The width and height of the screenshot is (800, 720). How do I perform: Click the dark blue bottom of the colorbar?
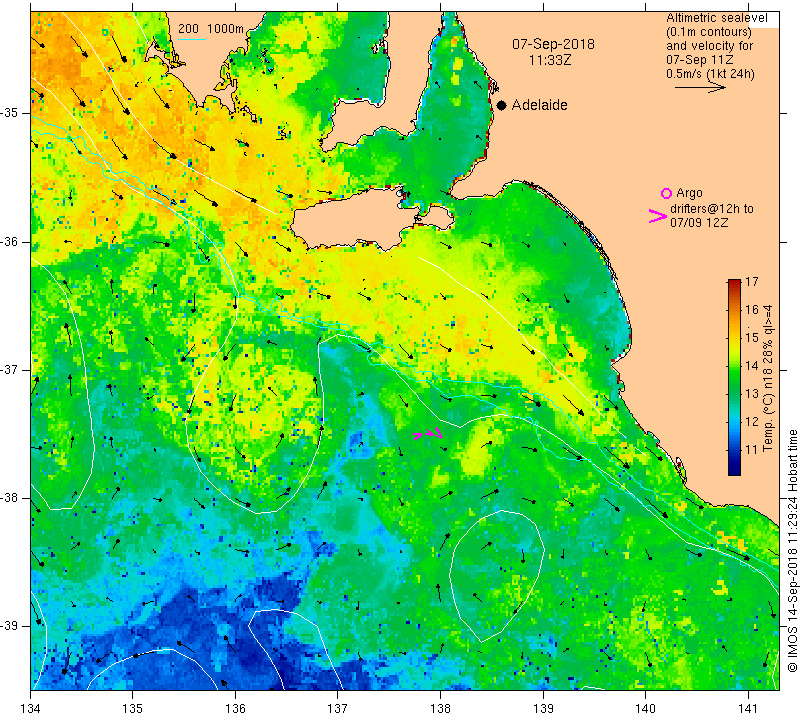(734, 469)
